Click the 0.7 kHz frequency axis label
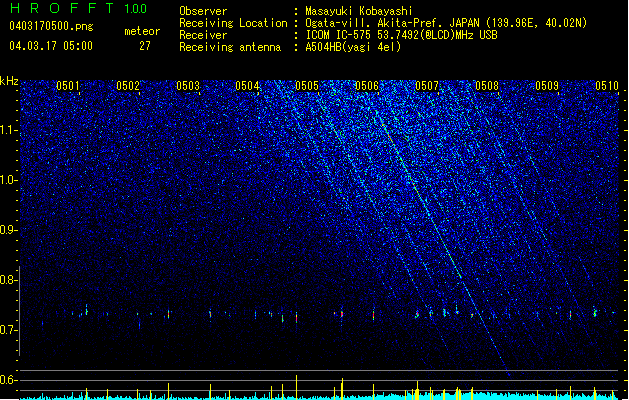 8,330
